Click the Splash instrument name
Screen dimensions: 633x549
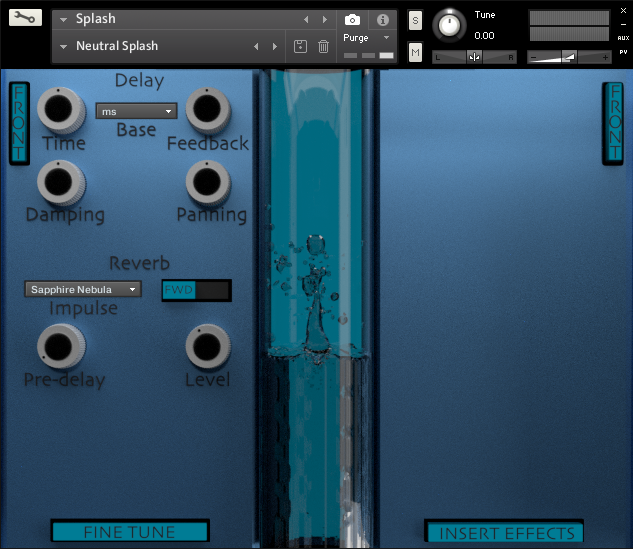96,19
